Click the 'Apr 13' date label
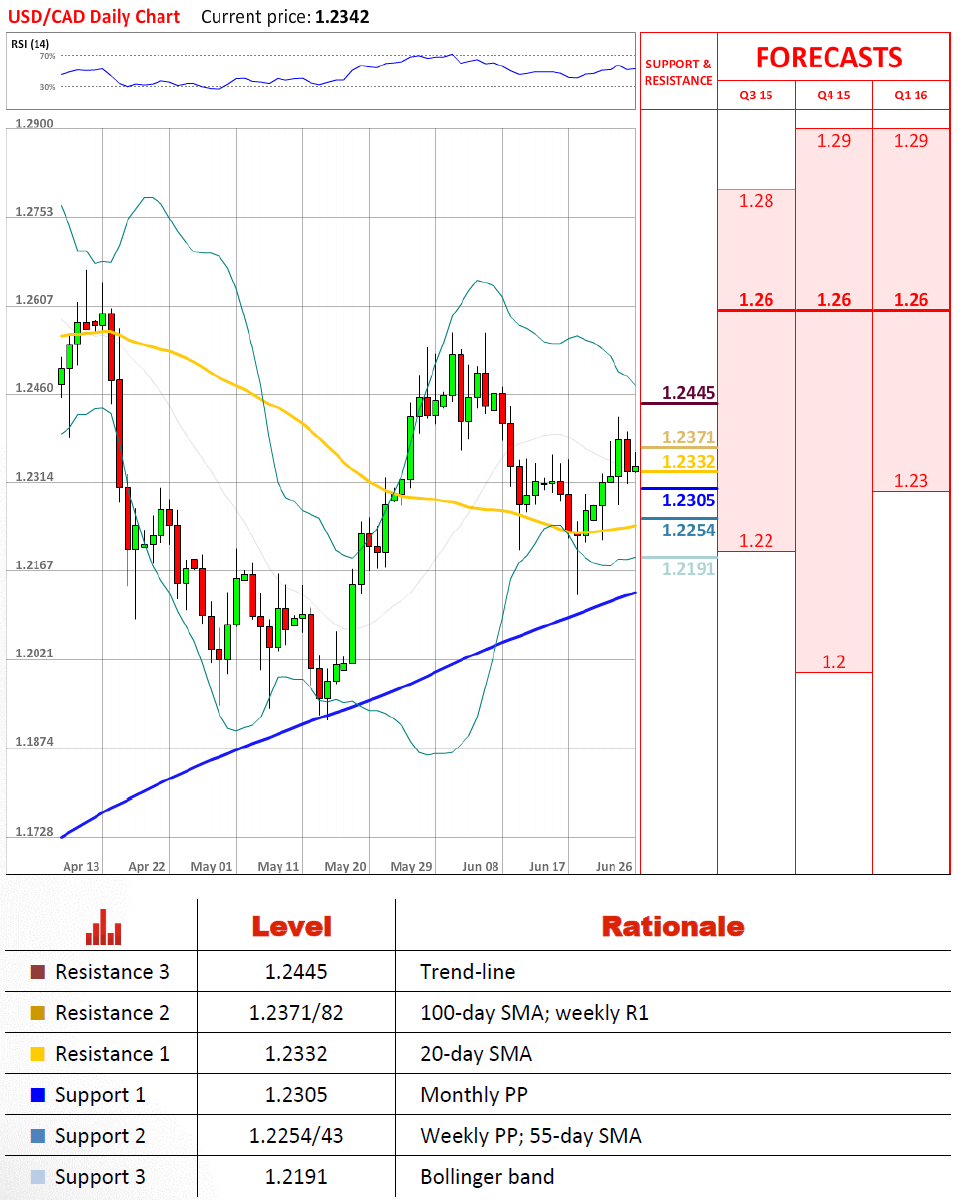Viewport: 969px width, 1200px height. point(81,866)
